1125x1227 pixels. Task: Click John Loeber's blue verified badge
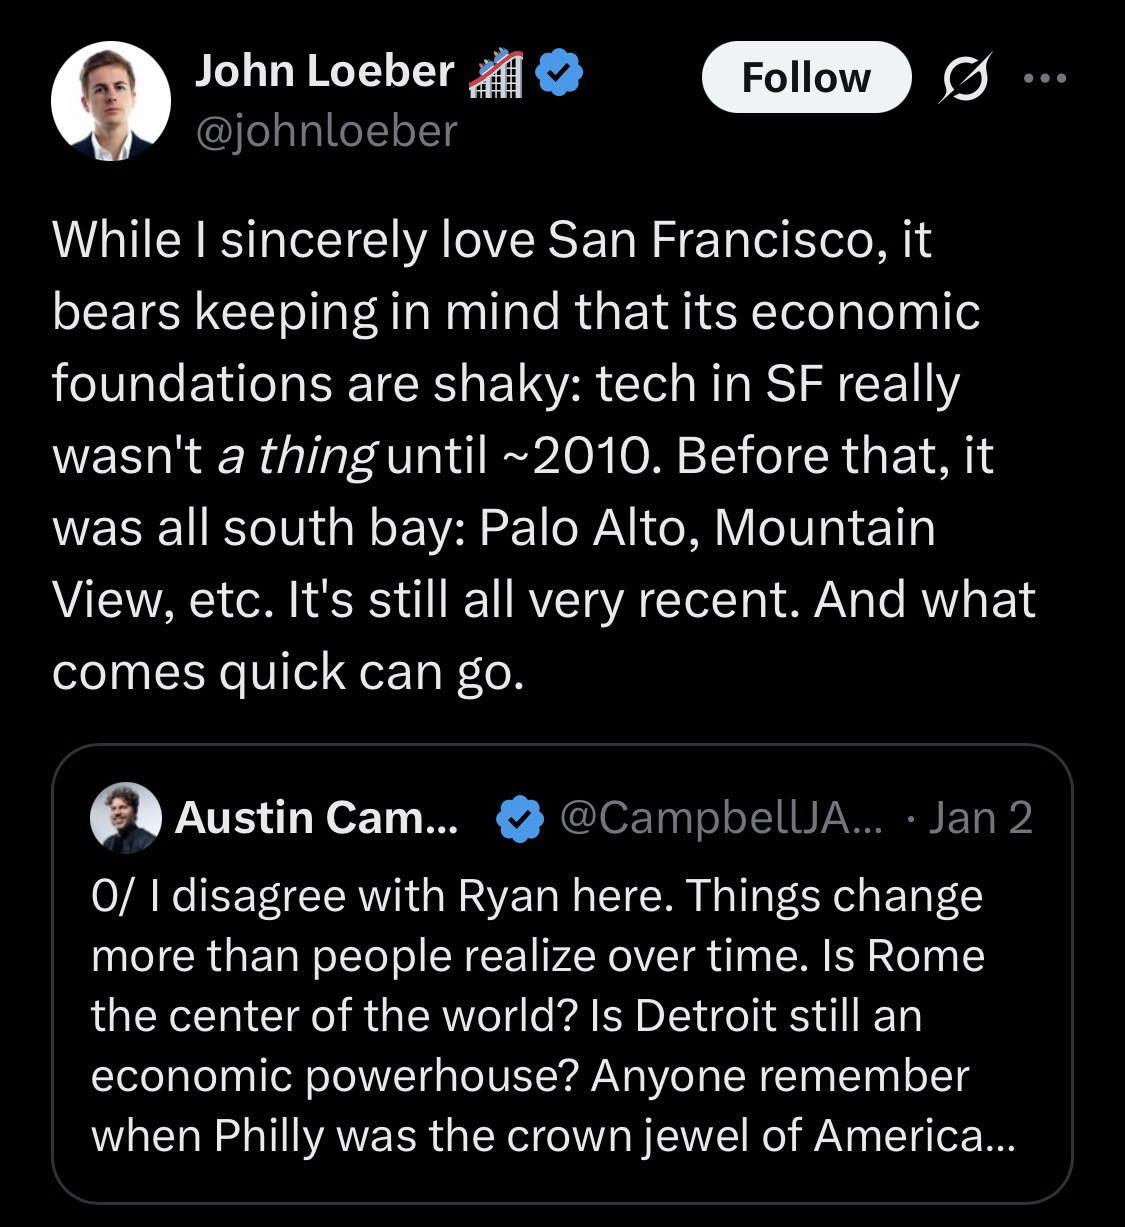pos(561,75)
